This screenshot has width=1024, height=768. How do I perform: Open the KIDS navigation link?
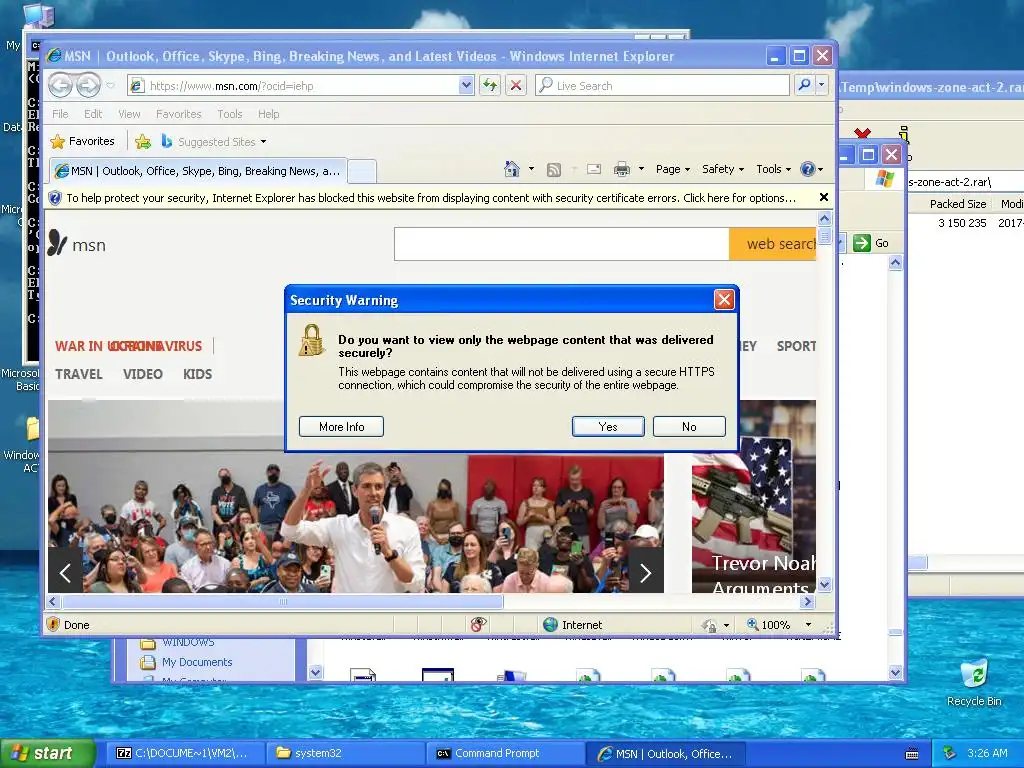(x=197, y=374)
